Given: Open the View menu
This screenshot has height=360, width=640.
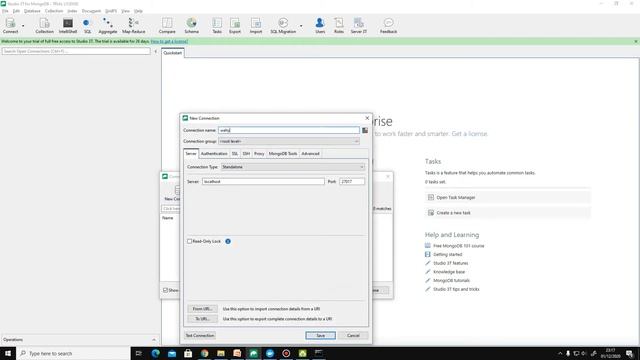Looking at the screenshot, I should coord(125,11).
